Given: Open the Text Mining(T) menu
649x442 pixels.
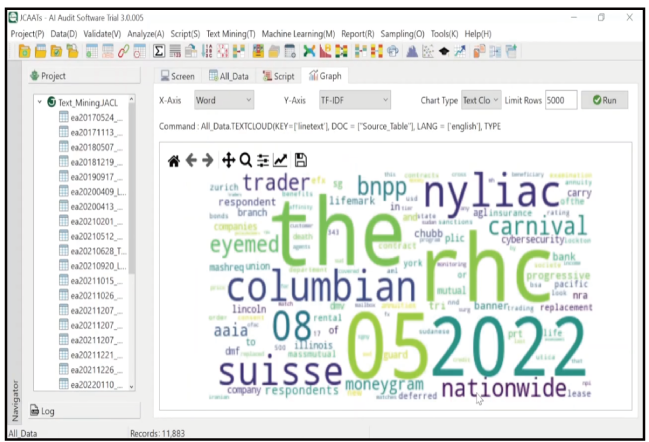Looking at the screenshot, I should [230, 34].
